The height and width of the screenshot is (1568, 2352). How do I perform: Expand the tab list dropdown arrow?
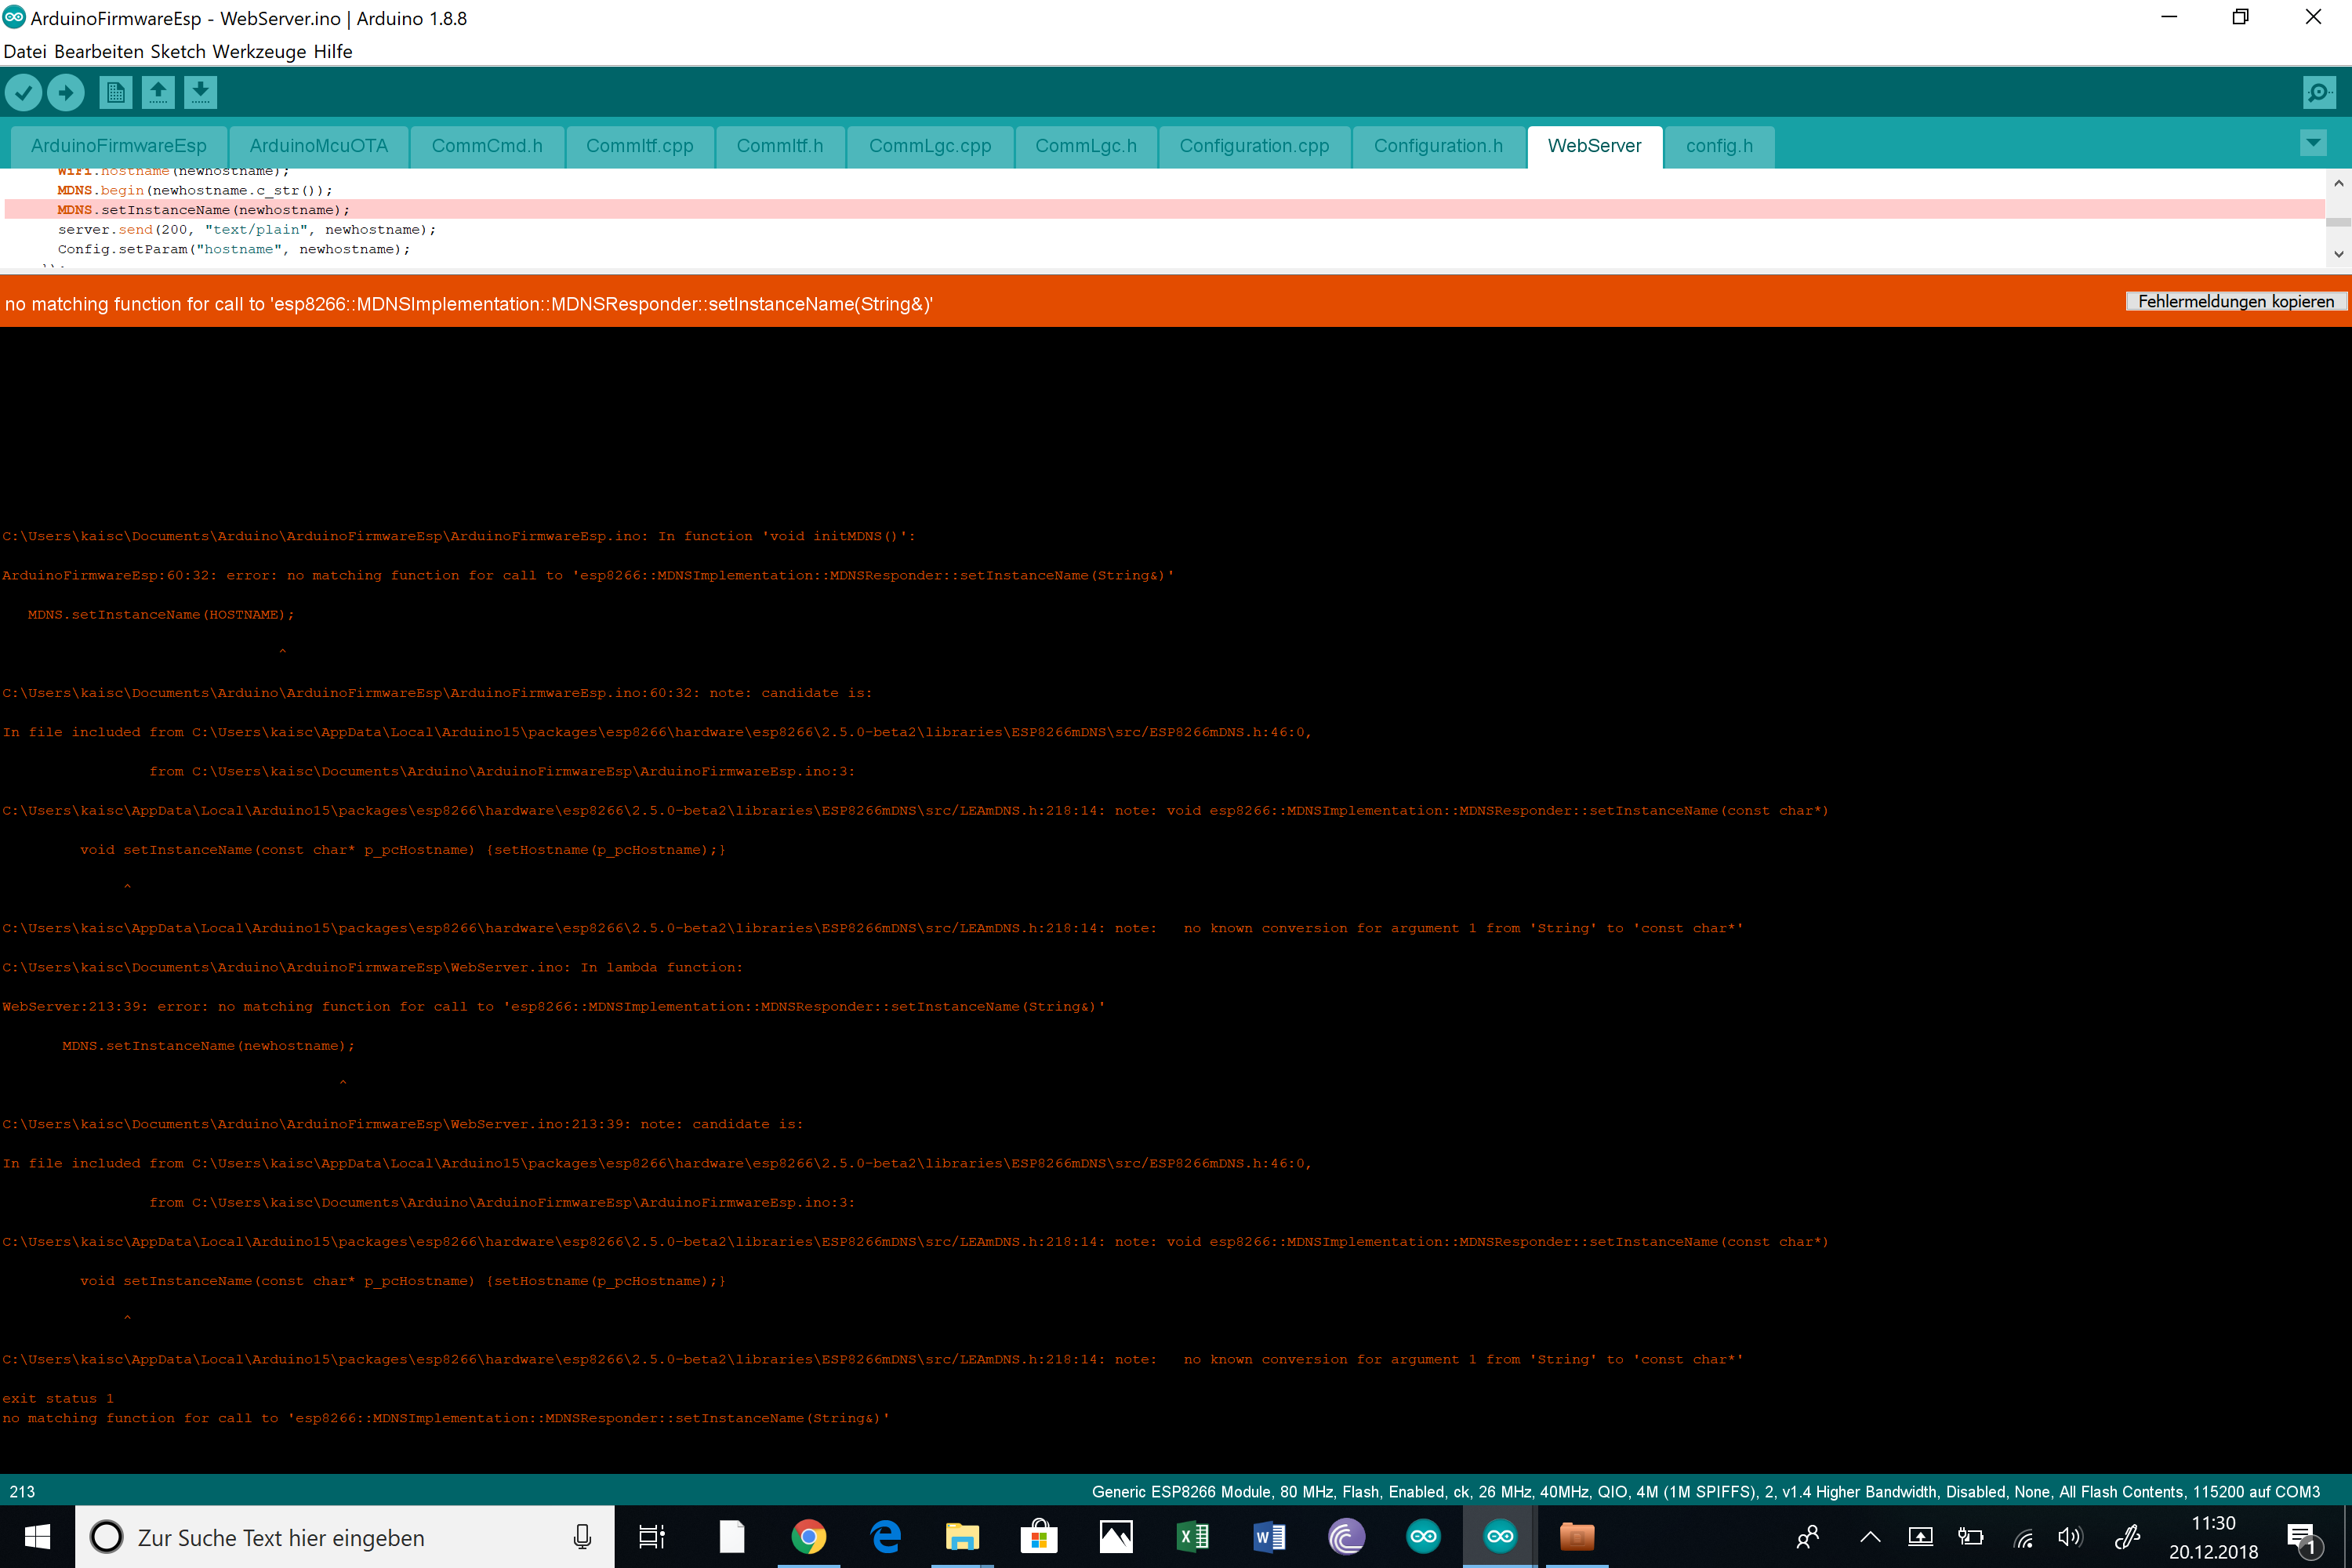(2312, 143)
